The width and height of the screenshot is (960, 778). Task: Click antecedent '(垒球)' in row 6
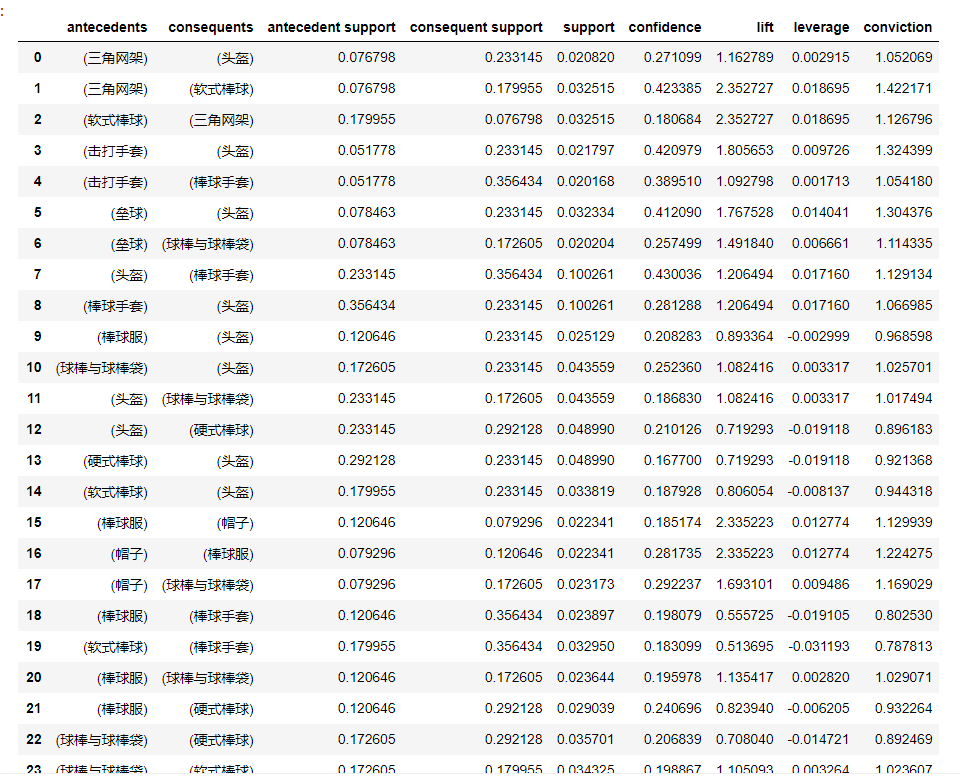129,244
